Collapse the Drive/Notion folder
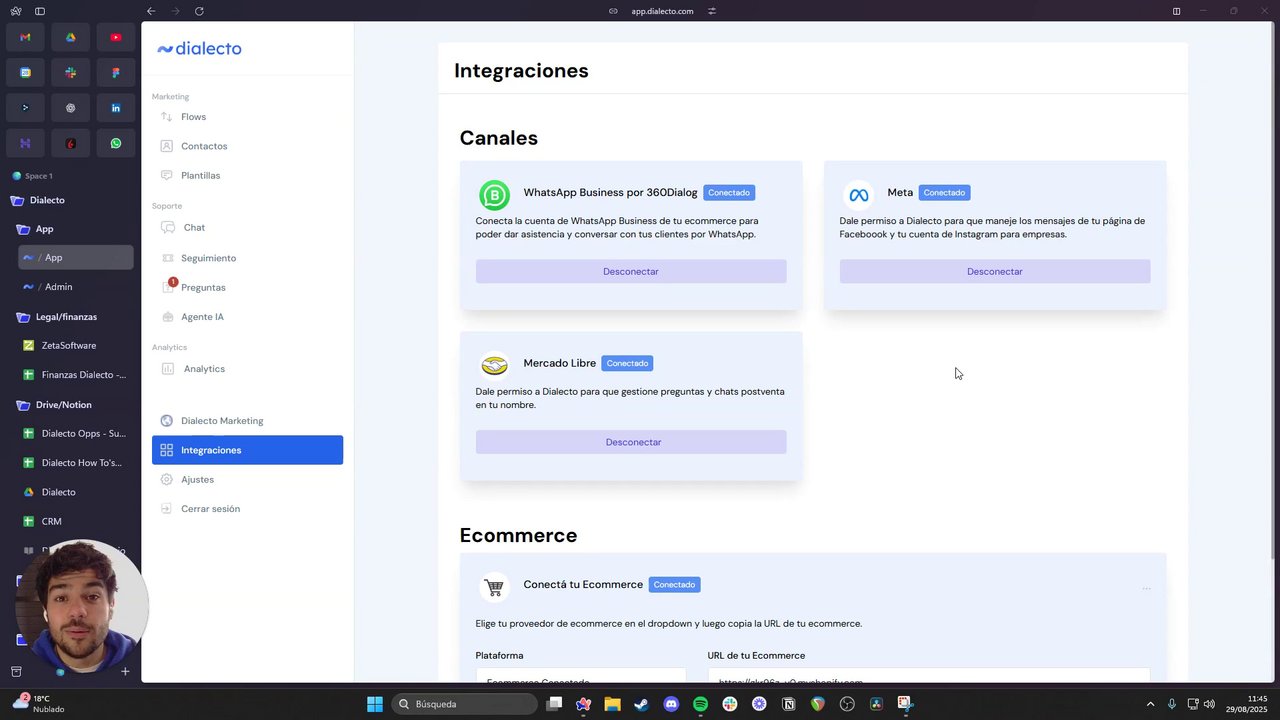This screenshot has width=1280, height=720. tap(74, 405)
